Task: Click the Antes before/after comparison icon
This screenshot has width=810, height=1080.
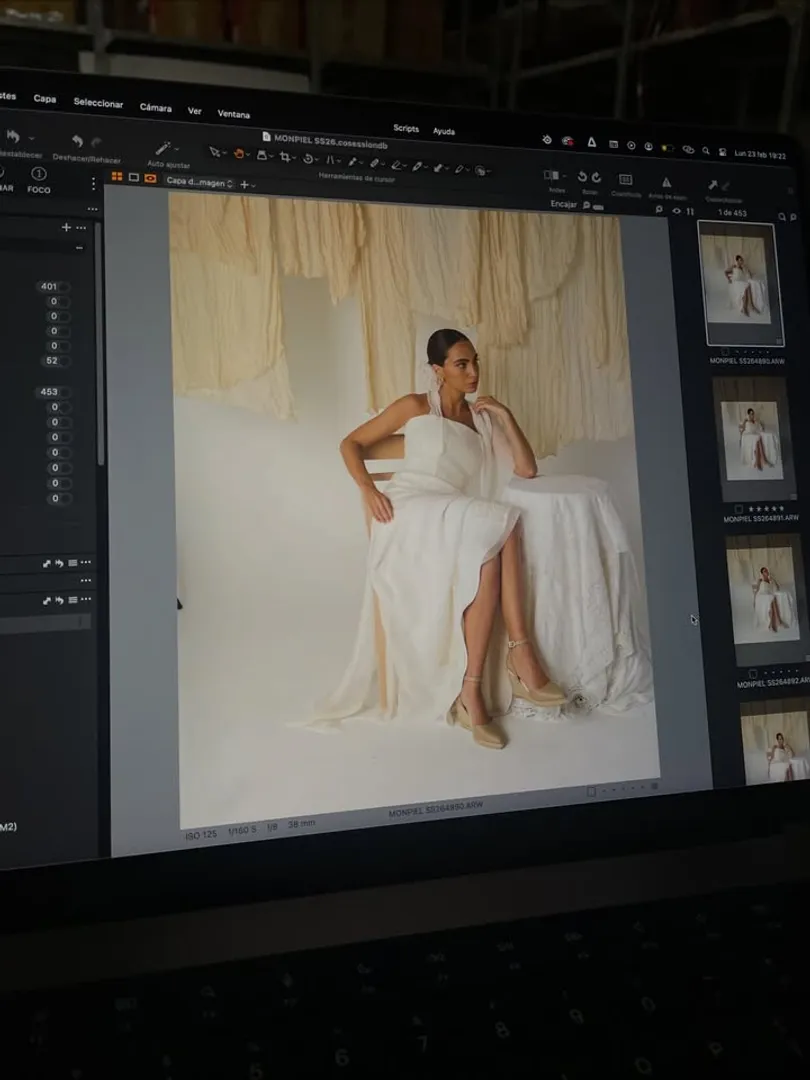Action: click(550, 175)
